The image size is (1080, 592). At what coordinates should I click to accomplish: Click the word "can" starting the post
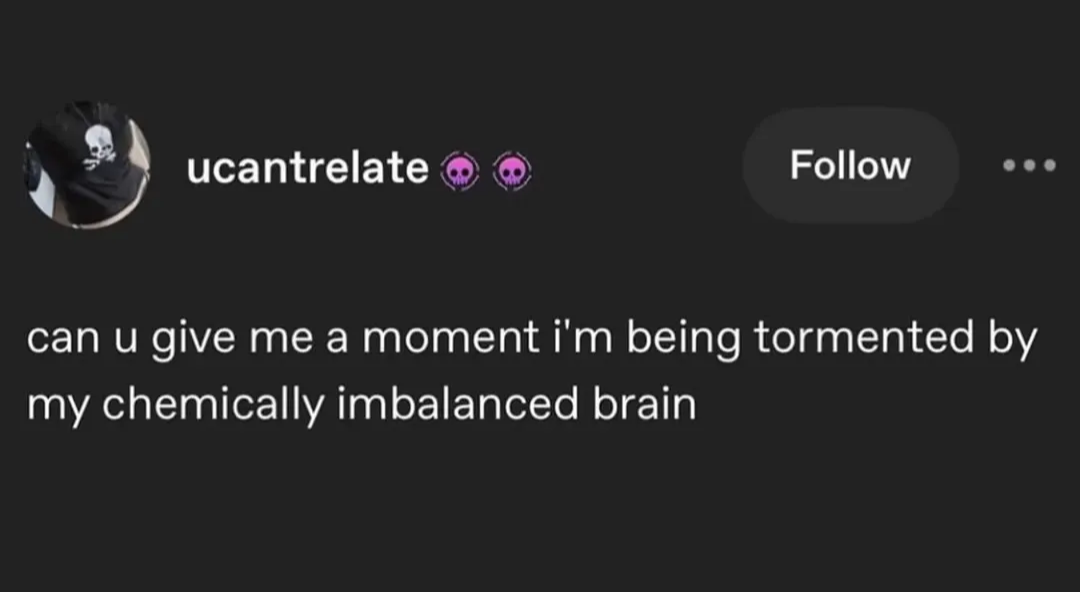tap(58, 341)
